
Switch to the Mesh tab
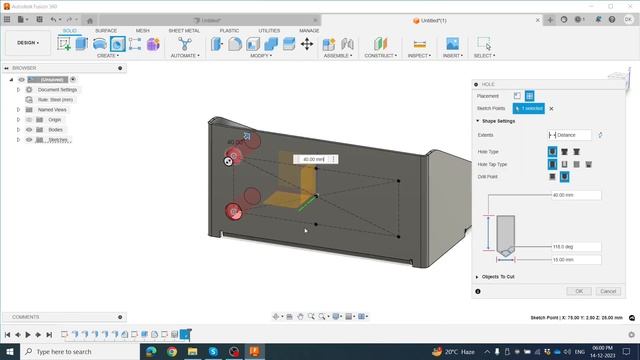click(142, 31)
